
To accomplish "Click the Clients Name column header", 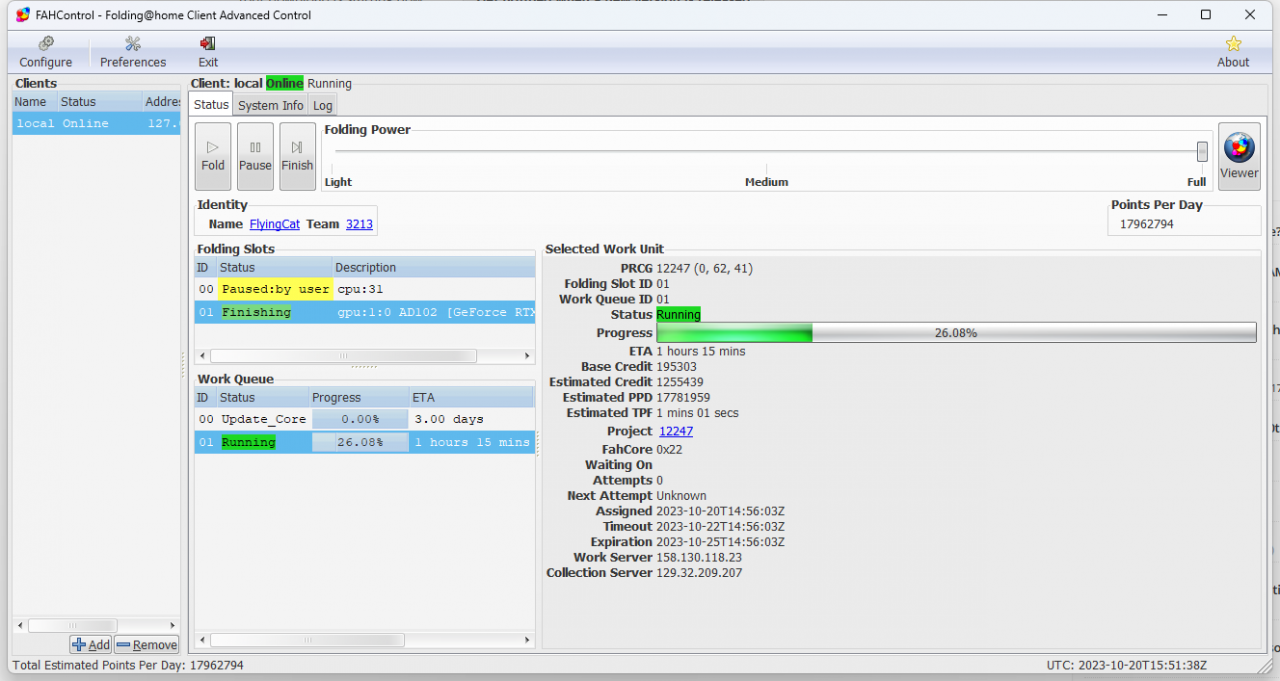I will point(33,101).
